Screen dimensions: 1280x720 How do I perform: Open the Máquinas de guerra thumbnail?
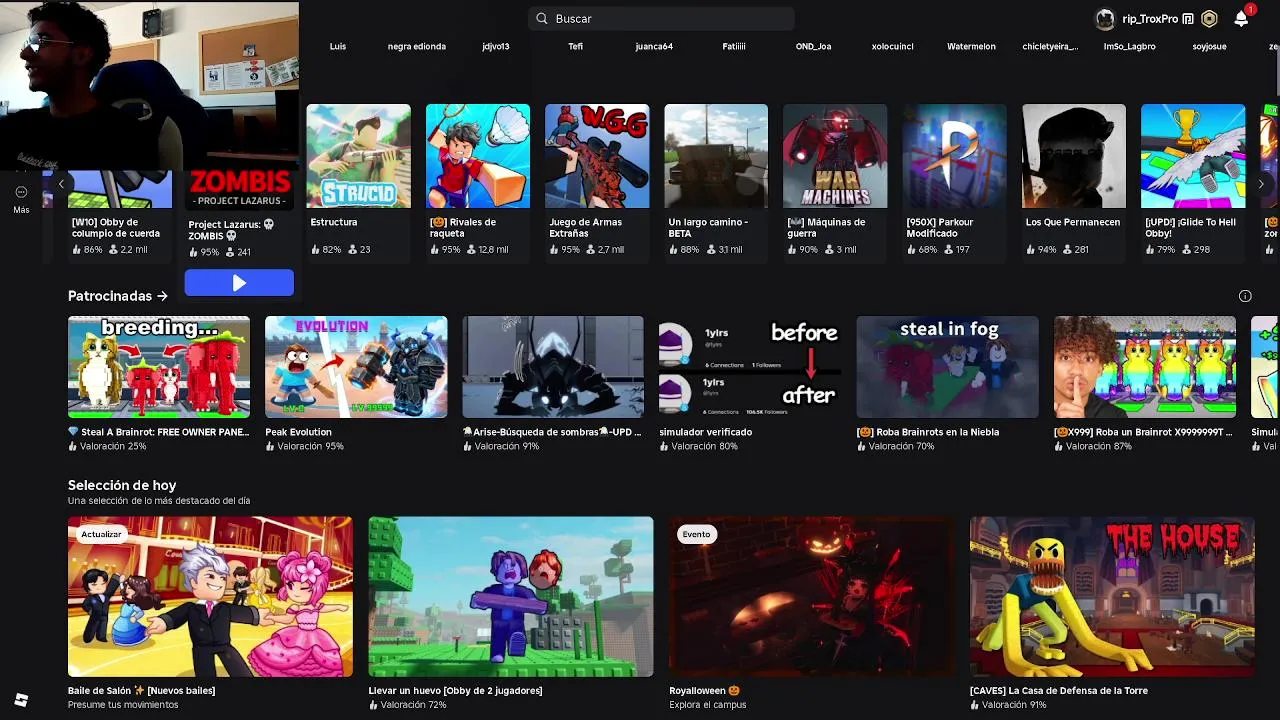pyautogui.click(x=835, y=156)
